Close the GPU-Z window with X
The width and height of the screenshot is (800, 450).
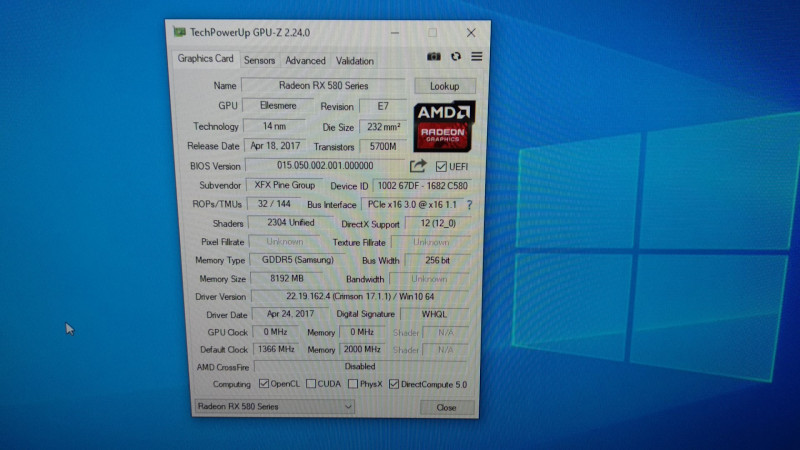(x=471, y=33)
